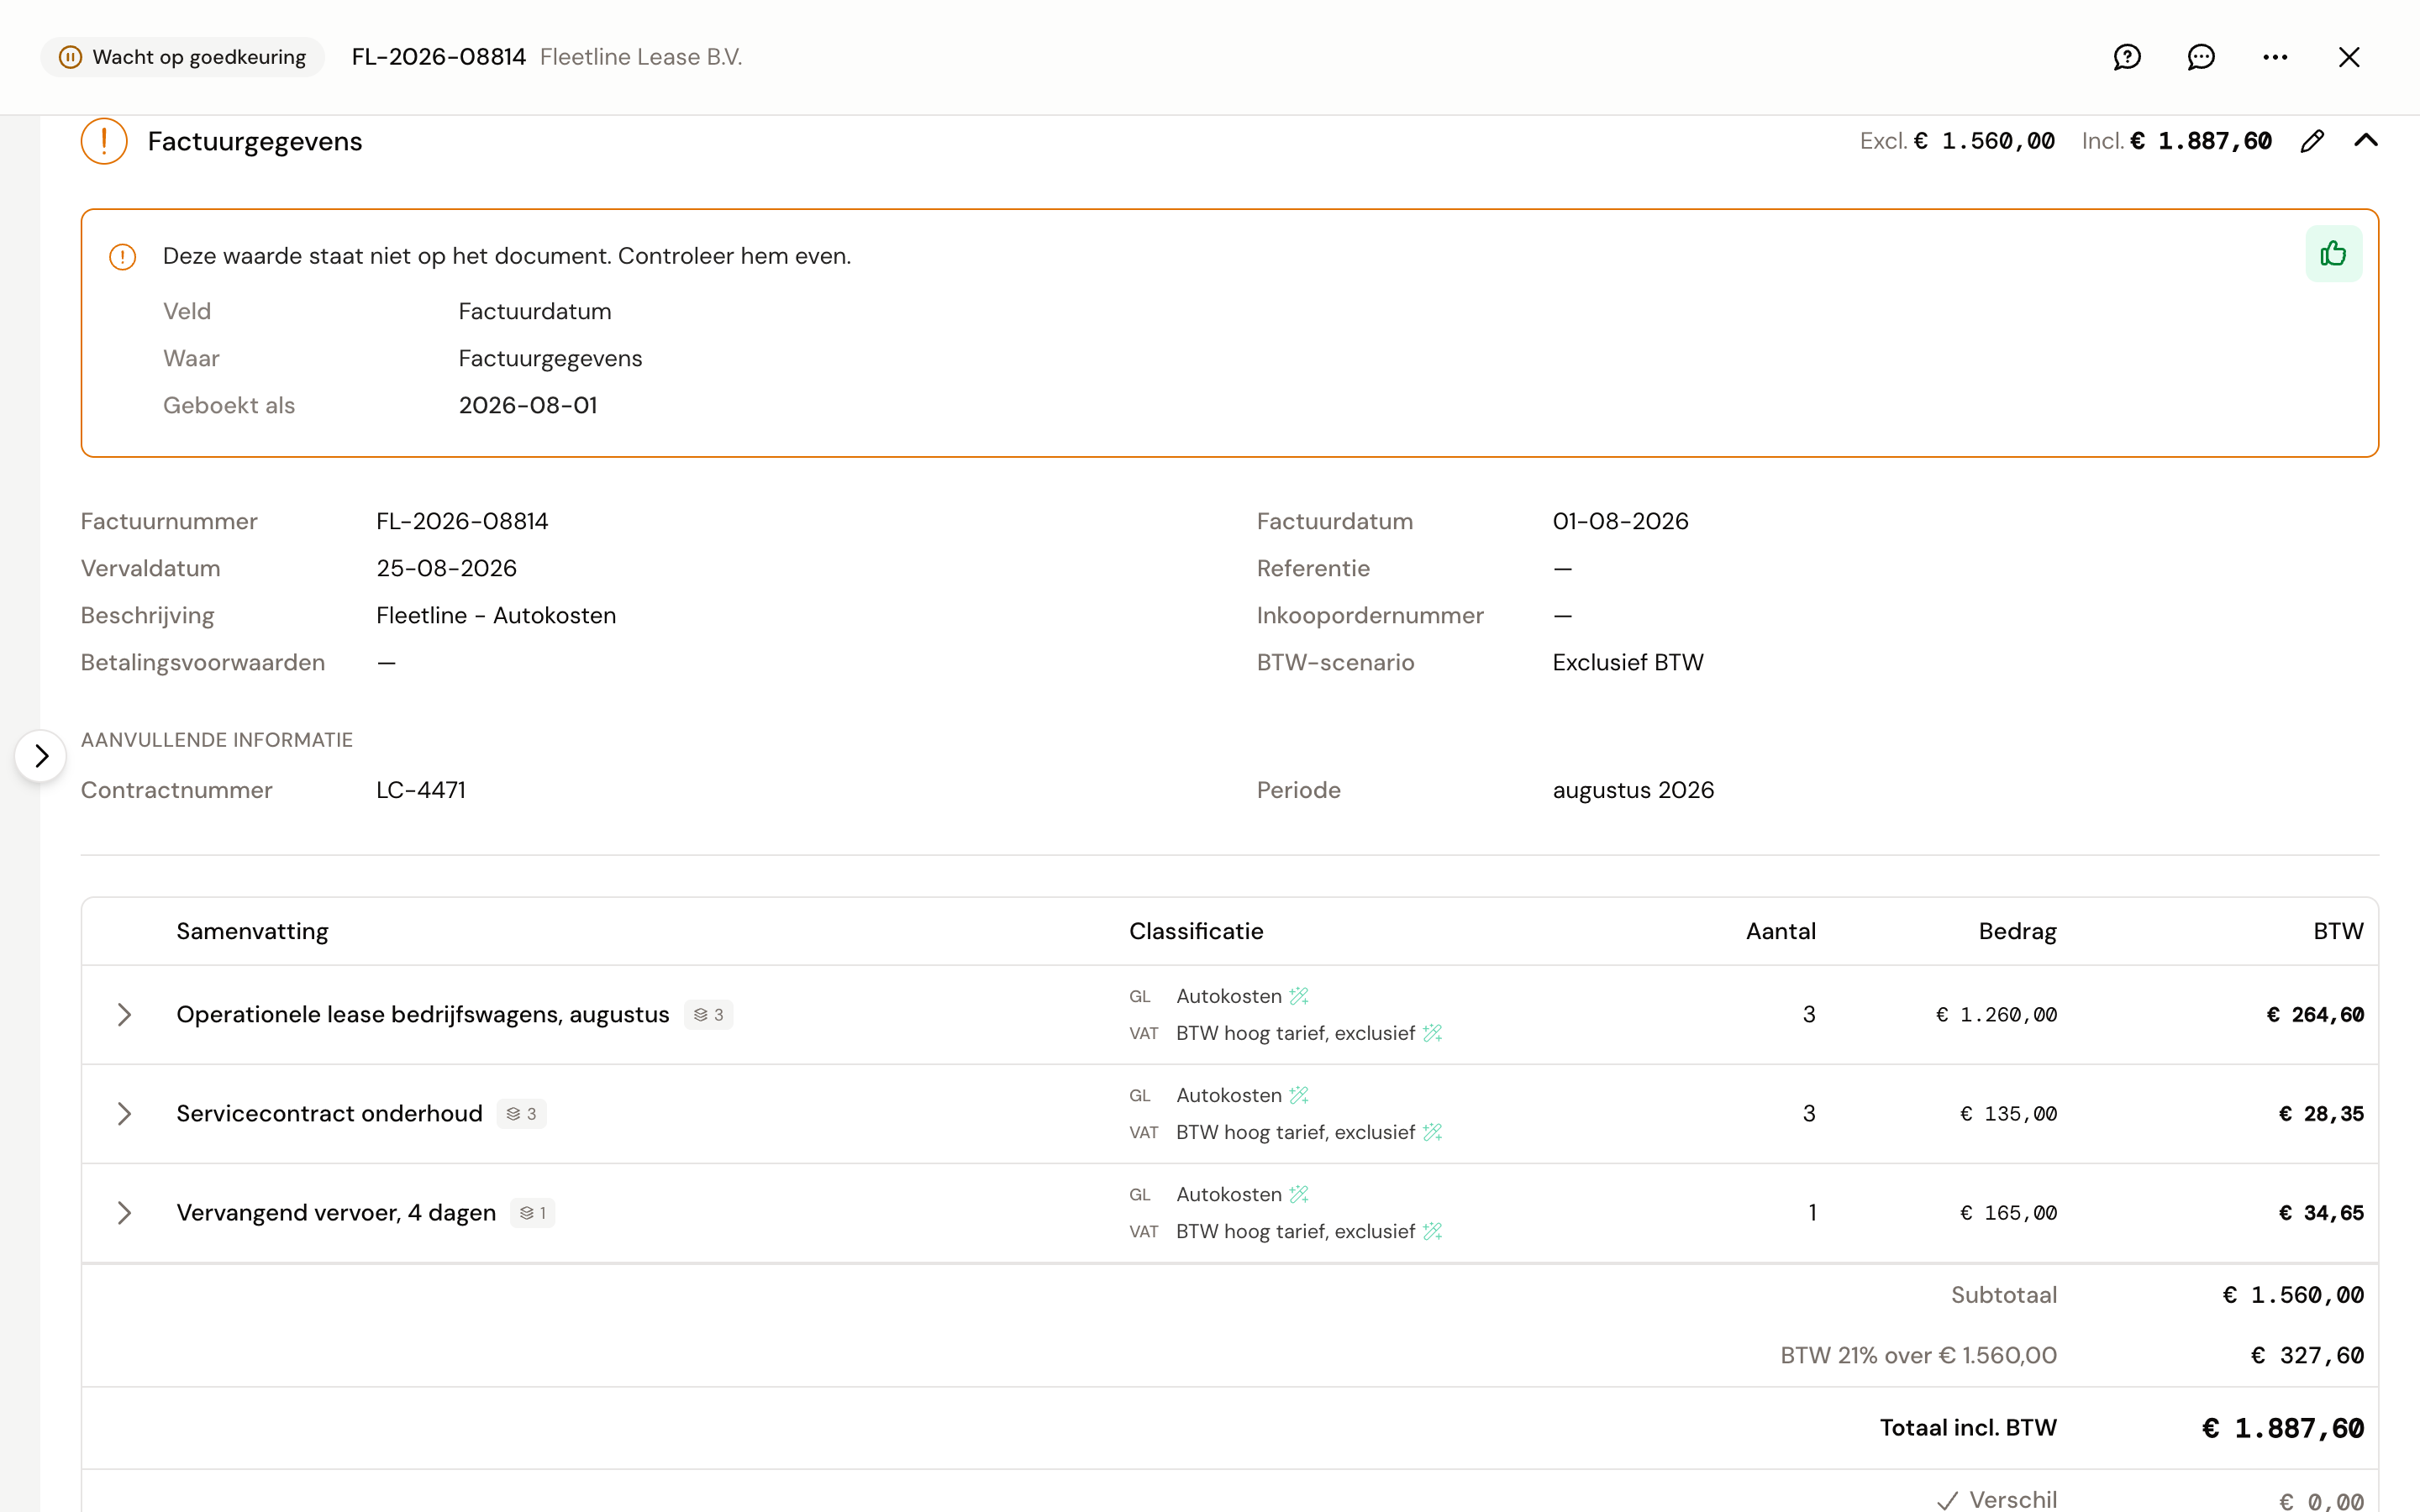
Task: Collapse the Factuurgegevens section
Action: pos(2366,141)
